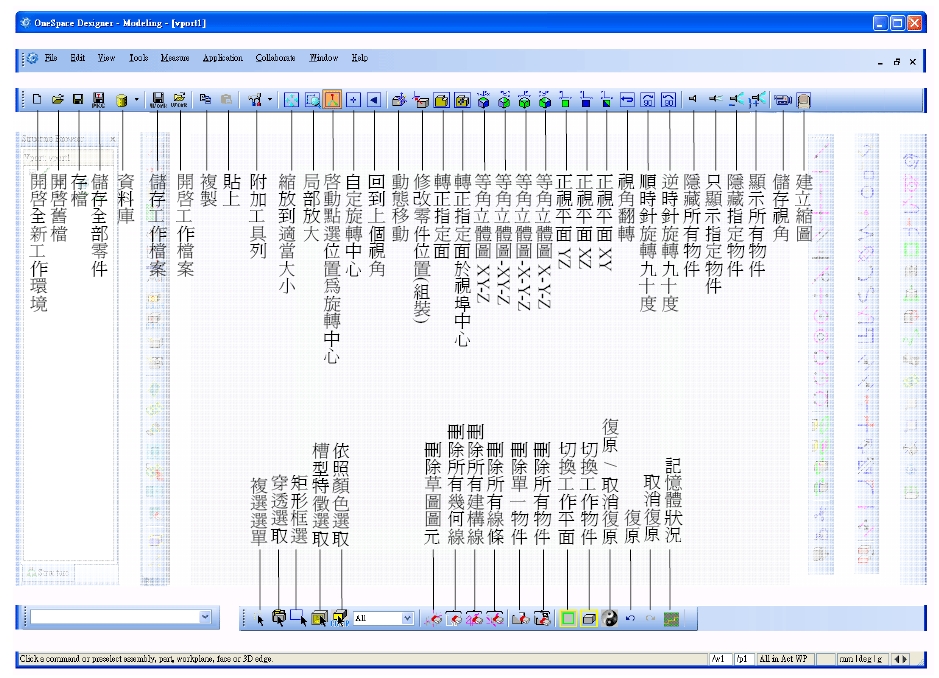Open the Edit menu
Viewport: 939px width, 678px height.
[77, 58]
